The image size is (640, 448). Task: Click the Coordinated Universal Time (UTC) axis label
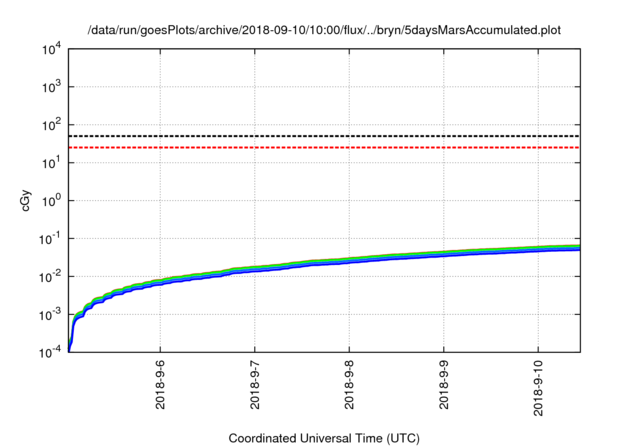324,438
